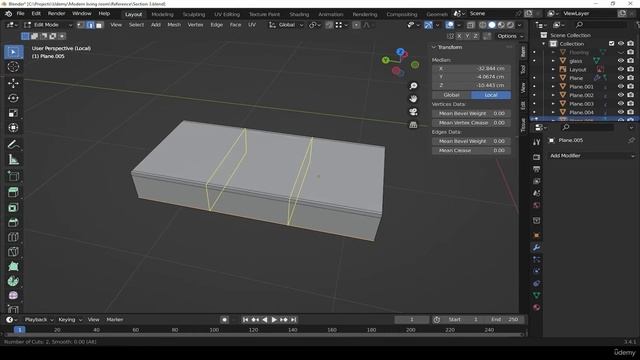
Task: Activate the Loop Cut tool
Action: coord(13,237)
